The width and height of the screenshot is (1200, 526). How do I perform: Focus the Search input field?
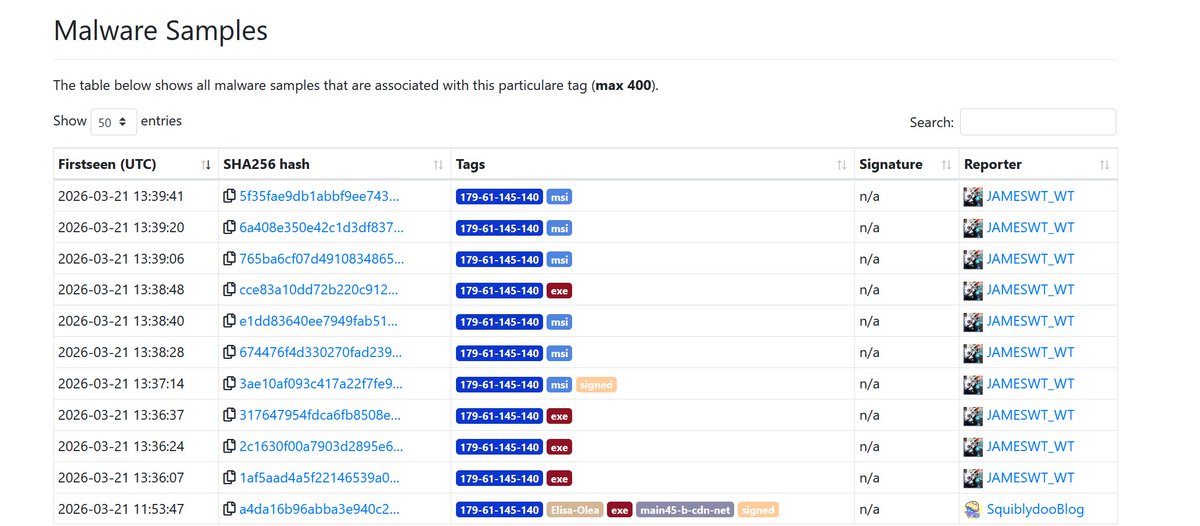1038,122
